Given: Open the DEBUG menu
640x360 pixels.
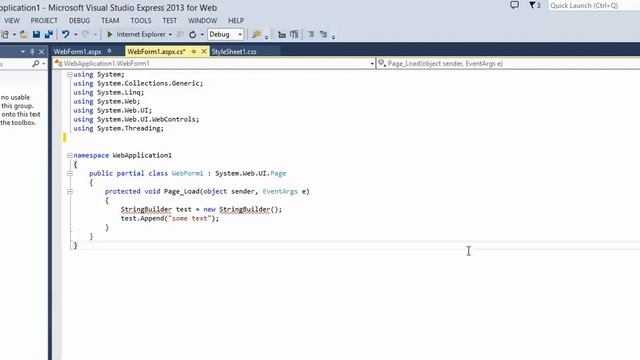Looking at the screenshot, I should (79, 20).
